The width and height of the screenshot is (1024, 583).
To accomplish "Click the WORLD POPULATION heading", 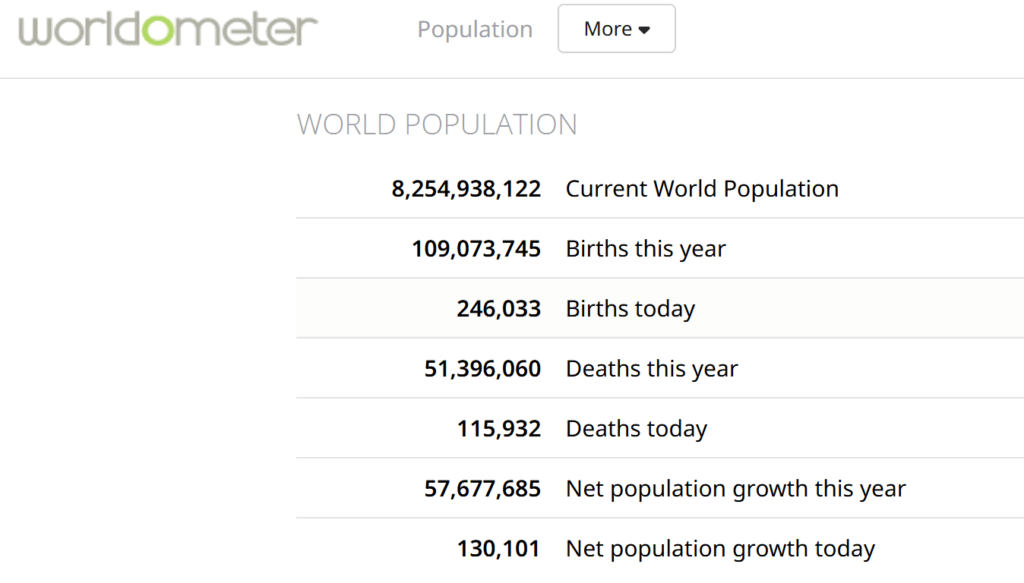I will tap(437, 124).
